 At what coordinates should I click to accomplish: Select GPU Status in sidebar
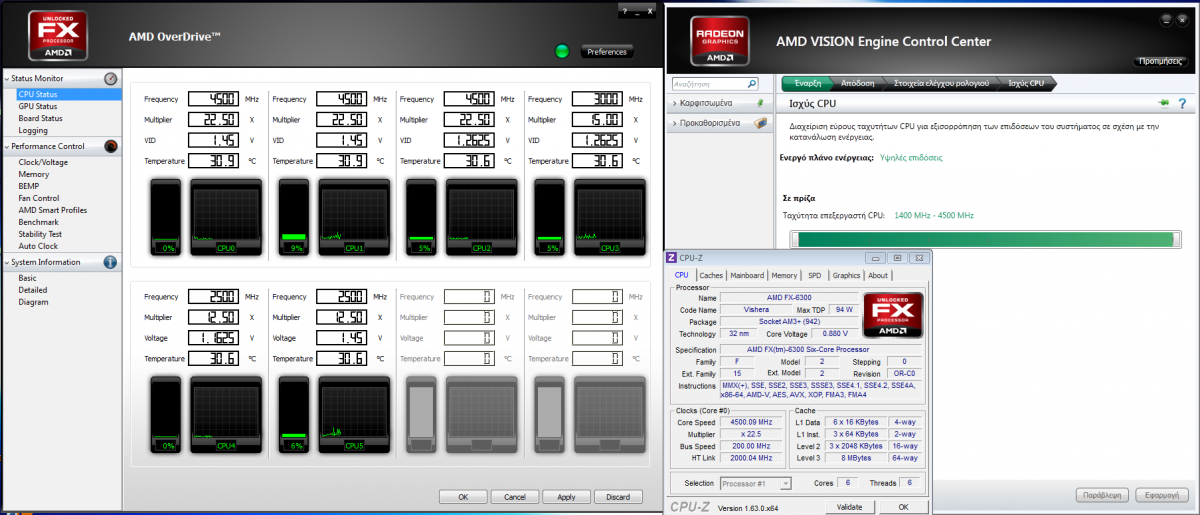38,106
